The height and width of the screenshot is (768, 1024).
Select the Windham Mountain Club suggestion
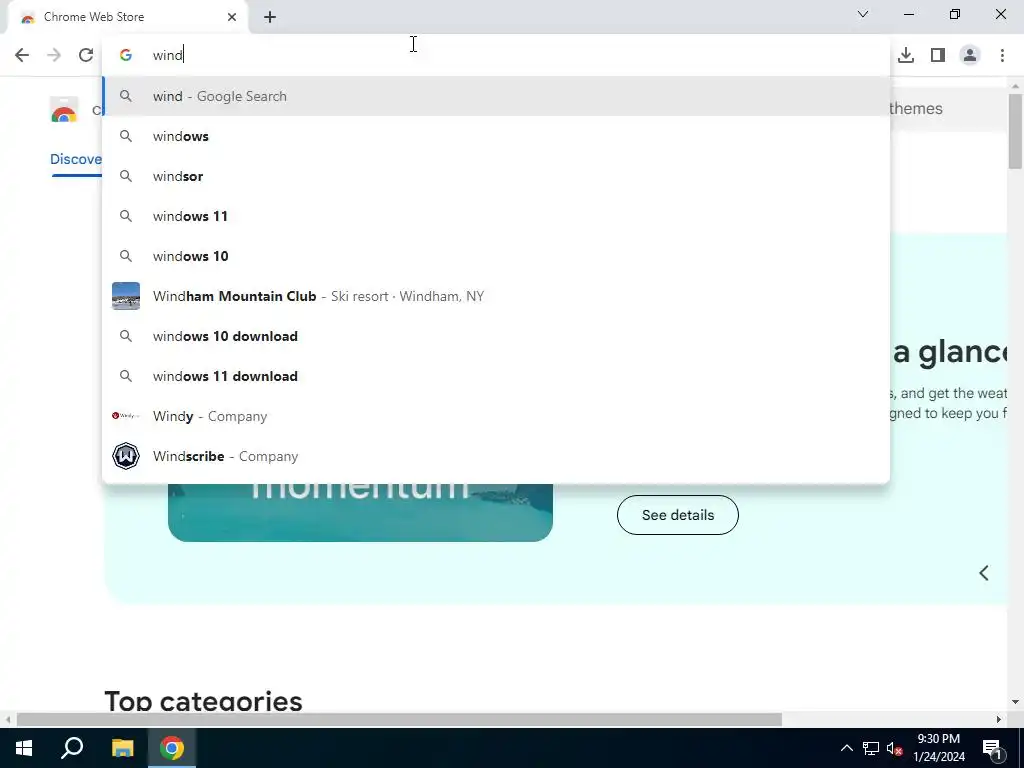[x=496, y=296]
